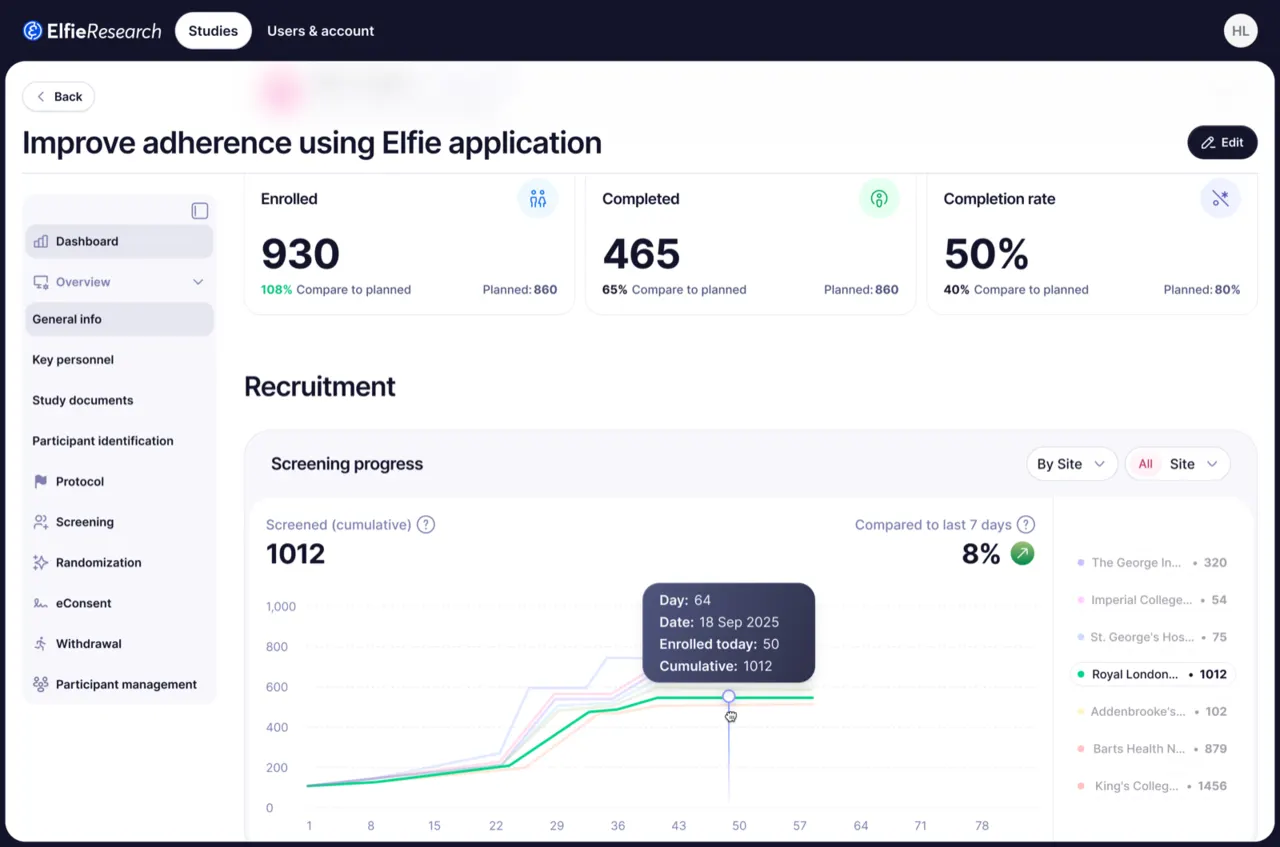Click help icon beside Compared to last 7 days
Viewport: 1280px width, 847px height.
[x=1026, y=525]
